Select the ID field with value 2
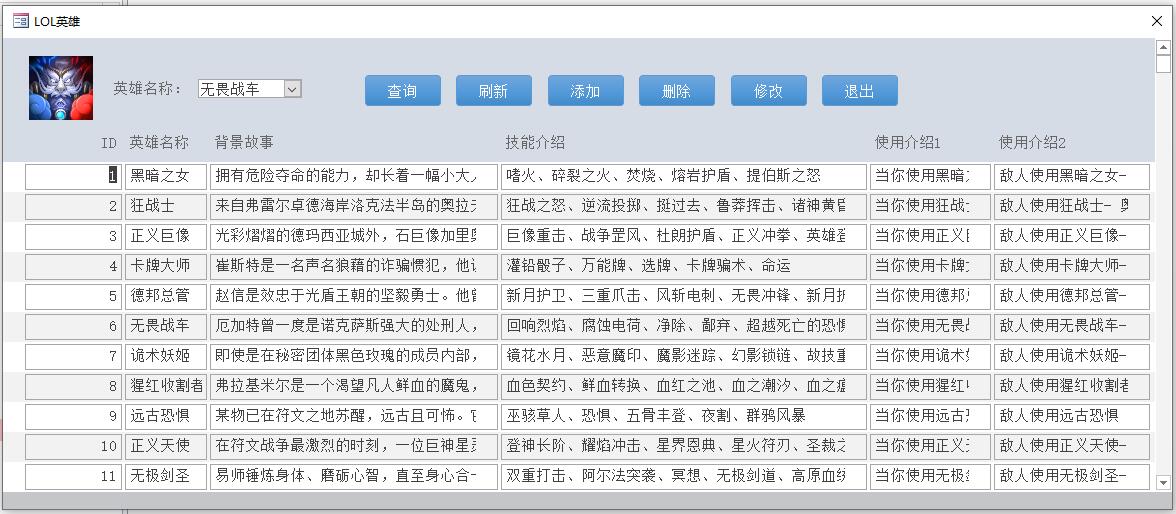 point(73,206)
